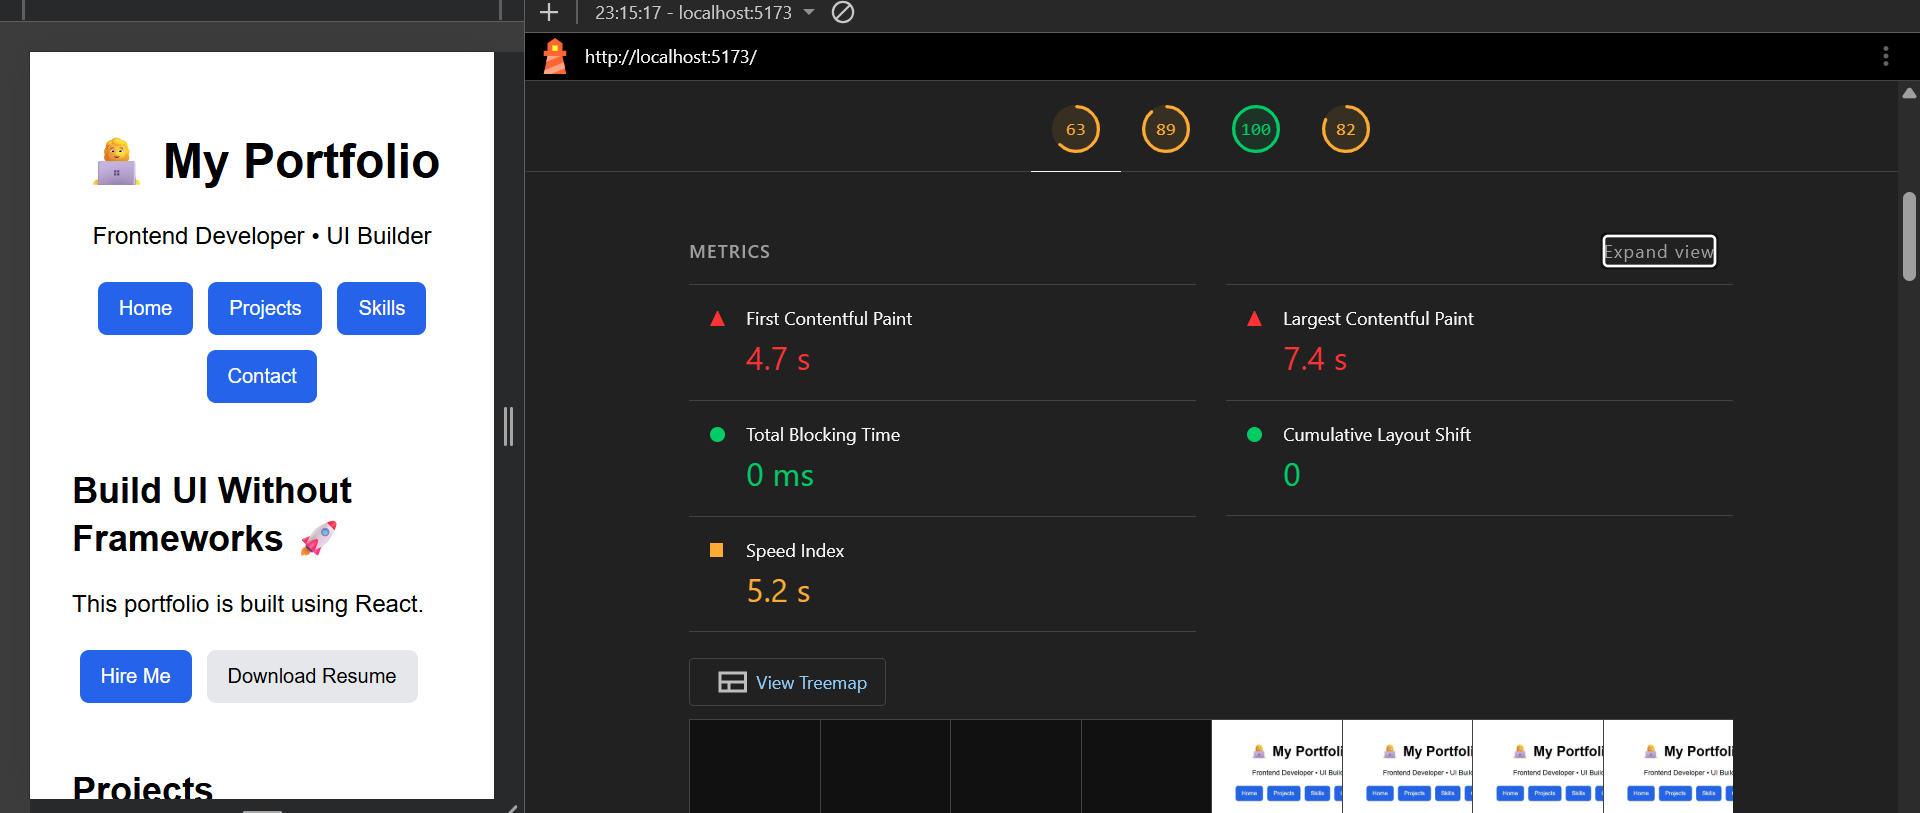Click the View Treemap button
Image resolution: width=1920 pixels, height=813 pixels.
click(x=787, y=682)
